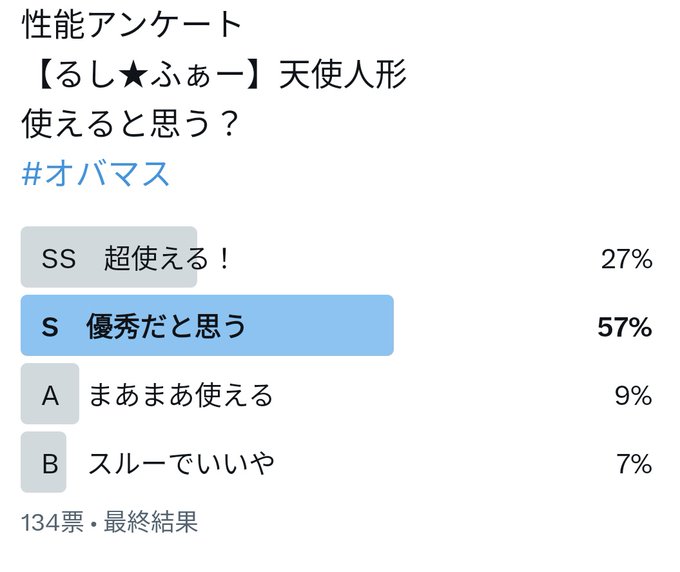Click the 性能アンケート heading text
This screenshot has height=572, width=680.
(132, 24)
